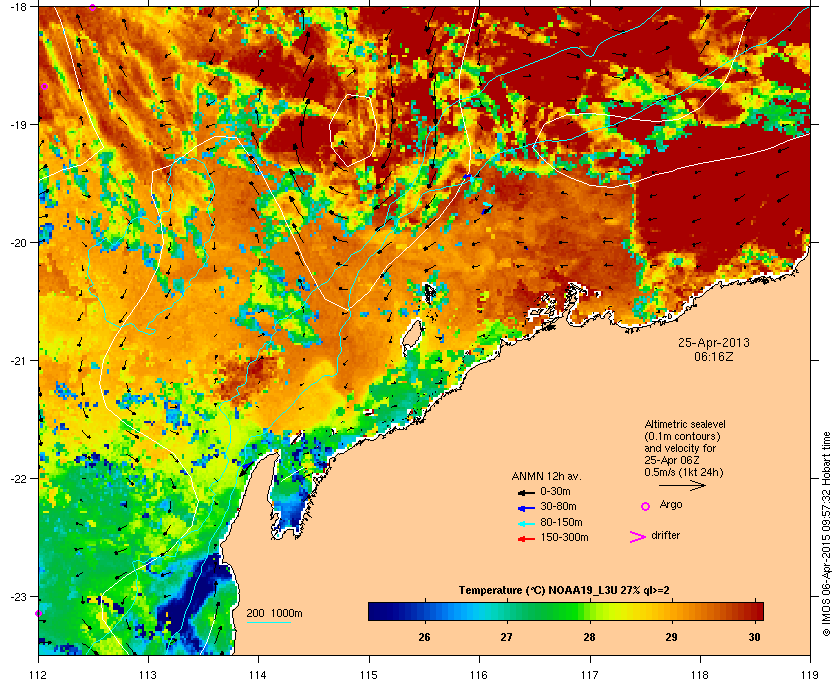Click the '0.5m/s (1kt 24h)' text

[x=684, y=473]
